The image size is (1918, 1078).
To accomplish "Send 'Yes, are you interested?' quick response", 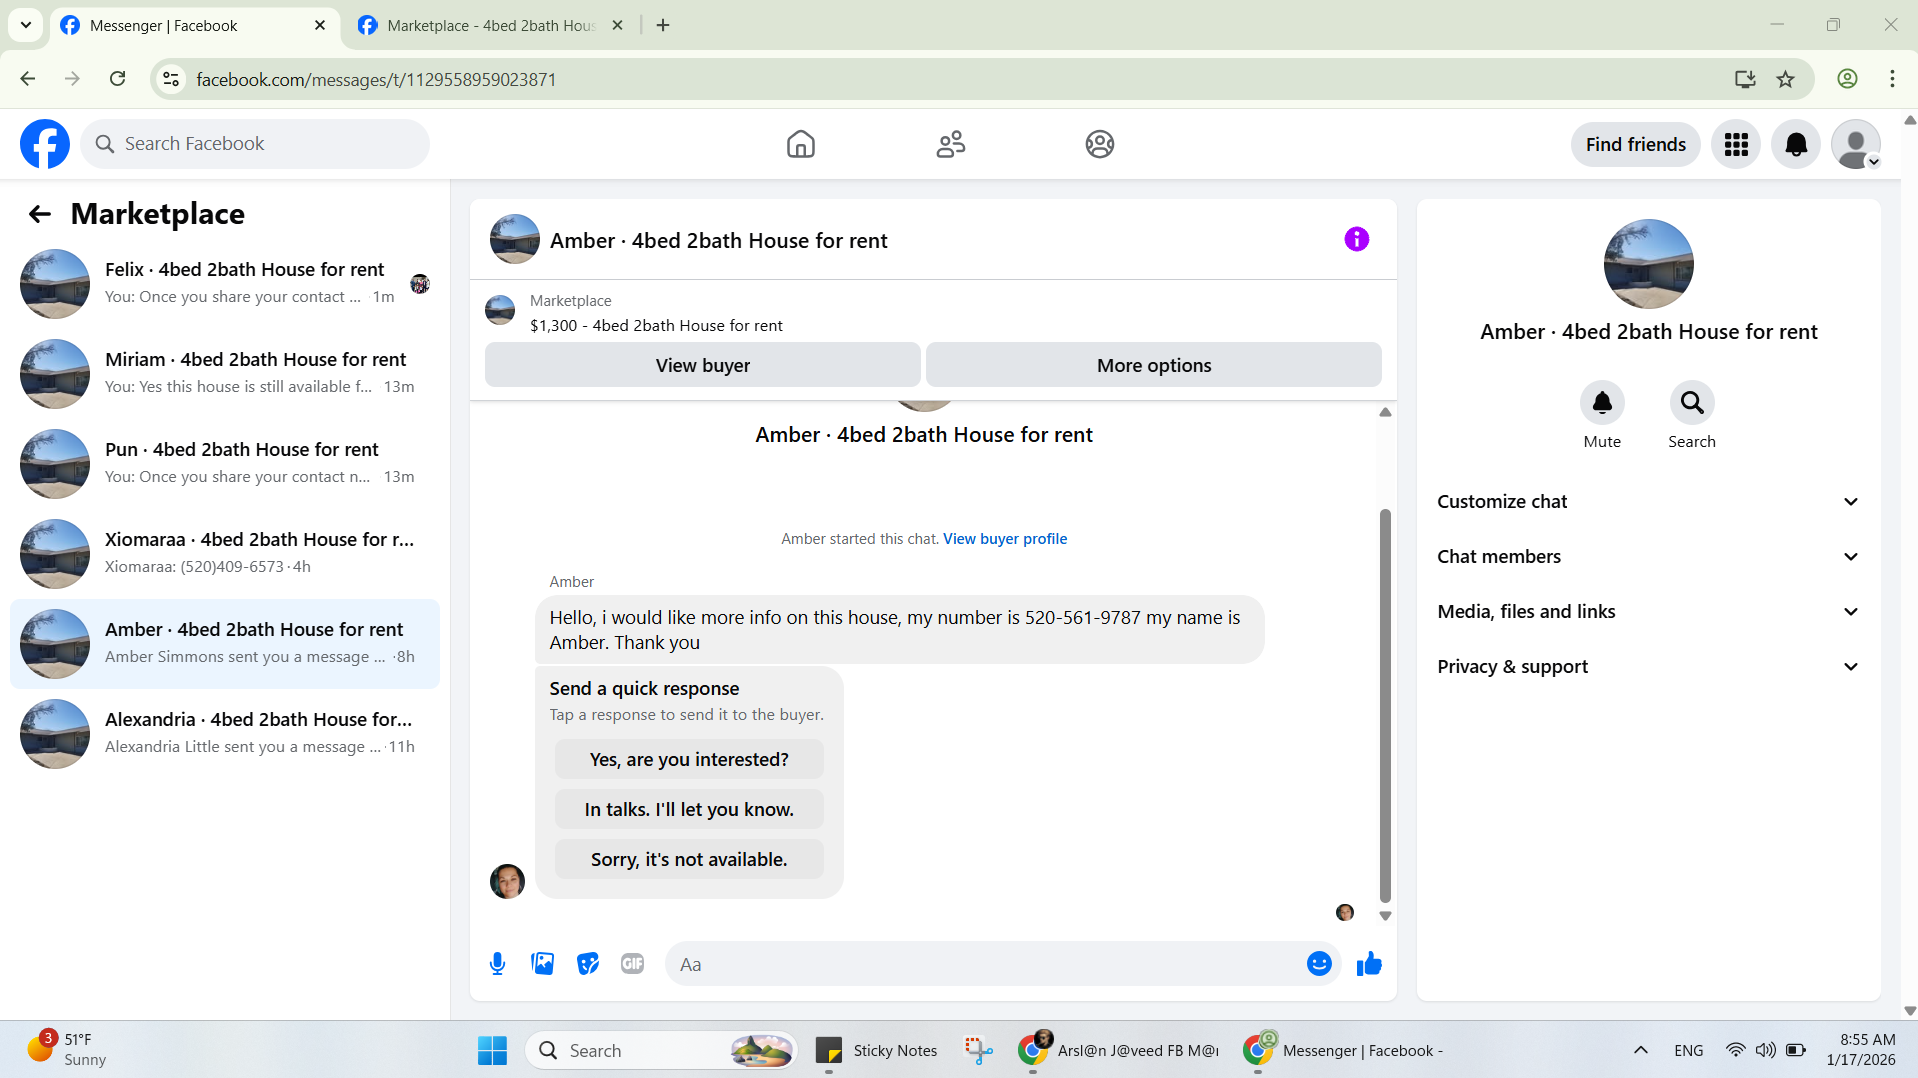I will tap(689, 759).
